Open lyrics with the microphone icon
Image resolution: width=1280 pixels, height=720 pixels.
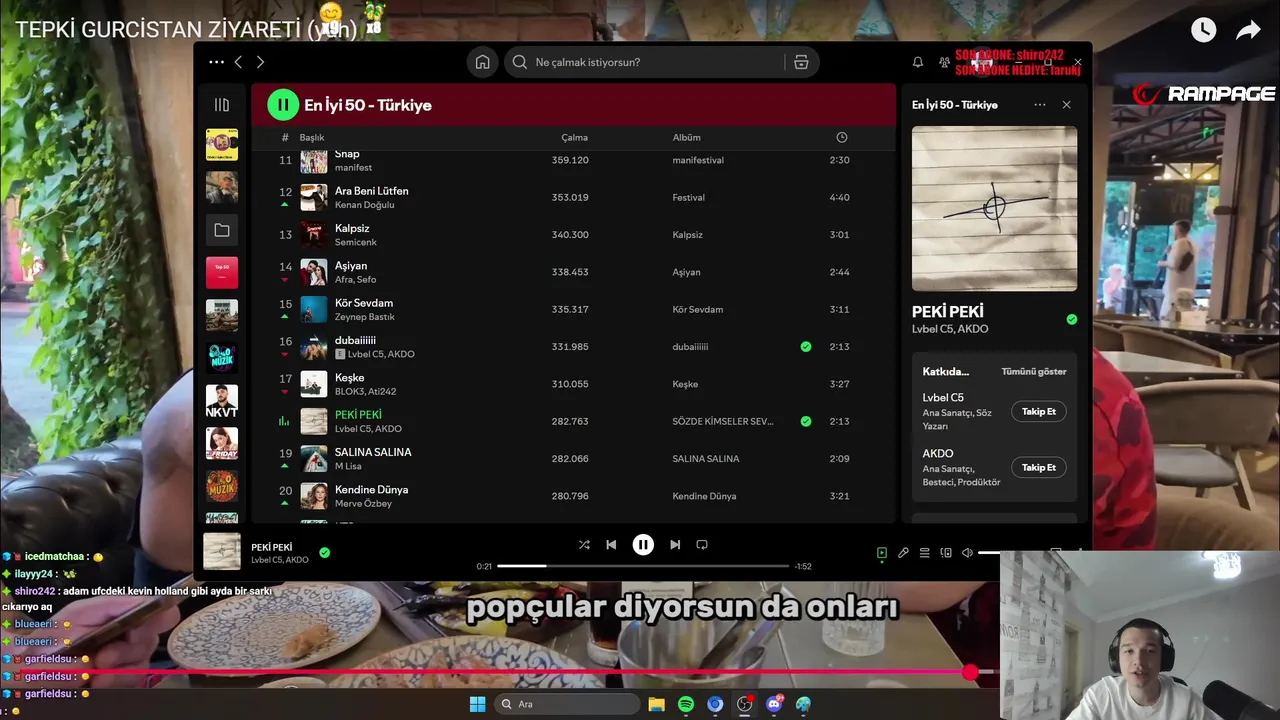coord(903,552)
